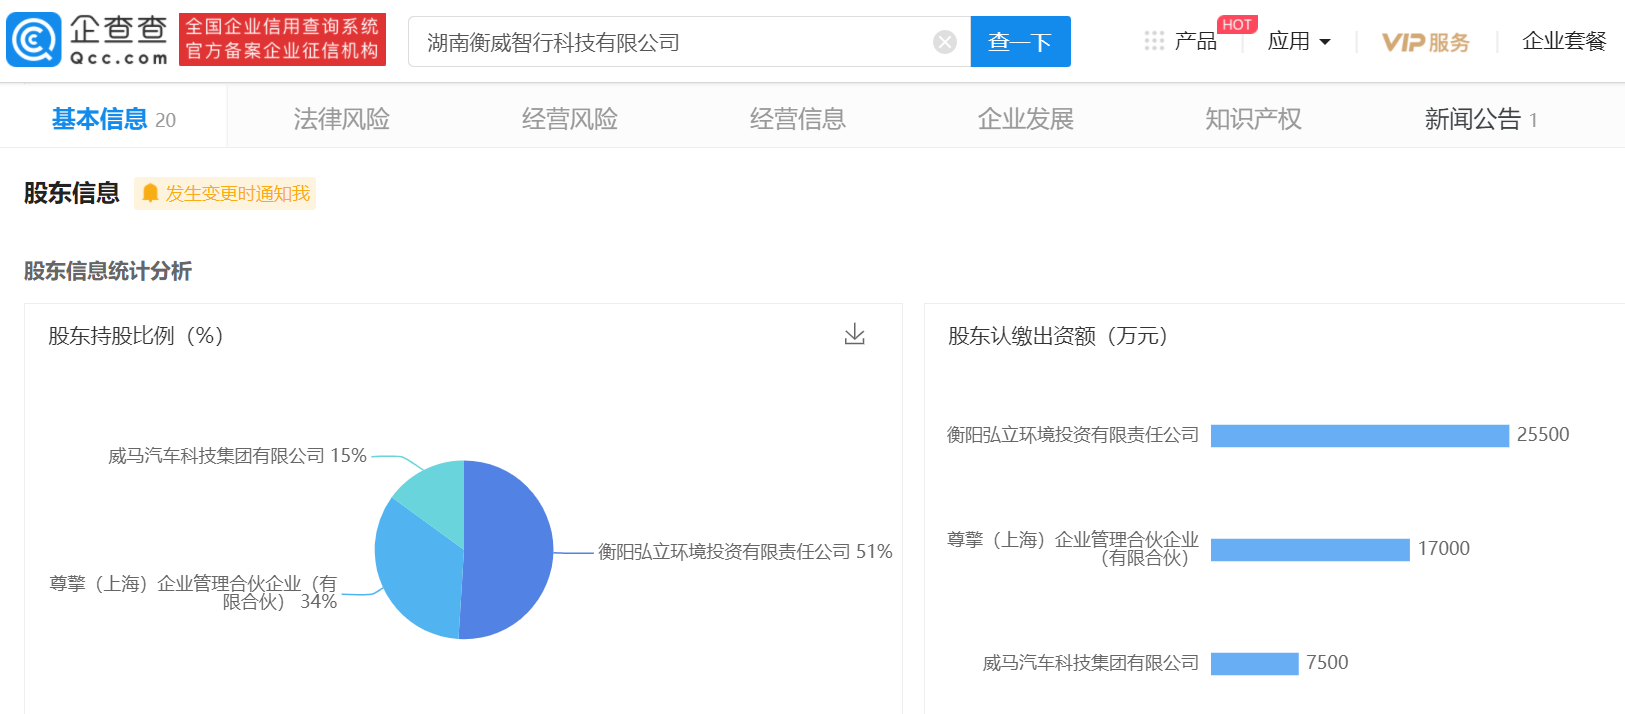Image resolution: width=1625 pixels, height=714 pixels.
Task: Switch to the 经营信息 tab
Action: [798, 119]
